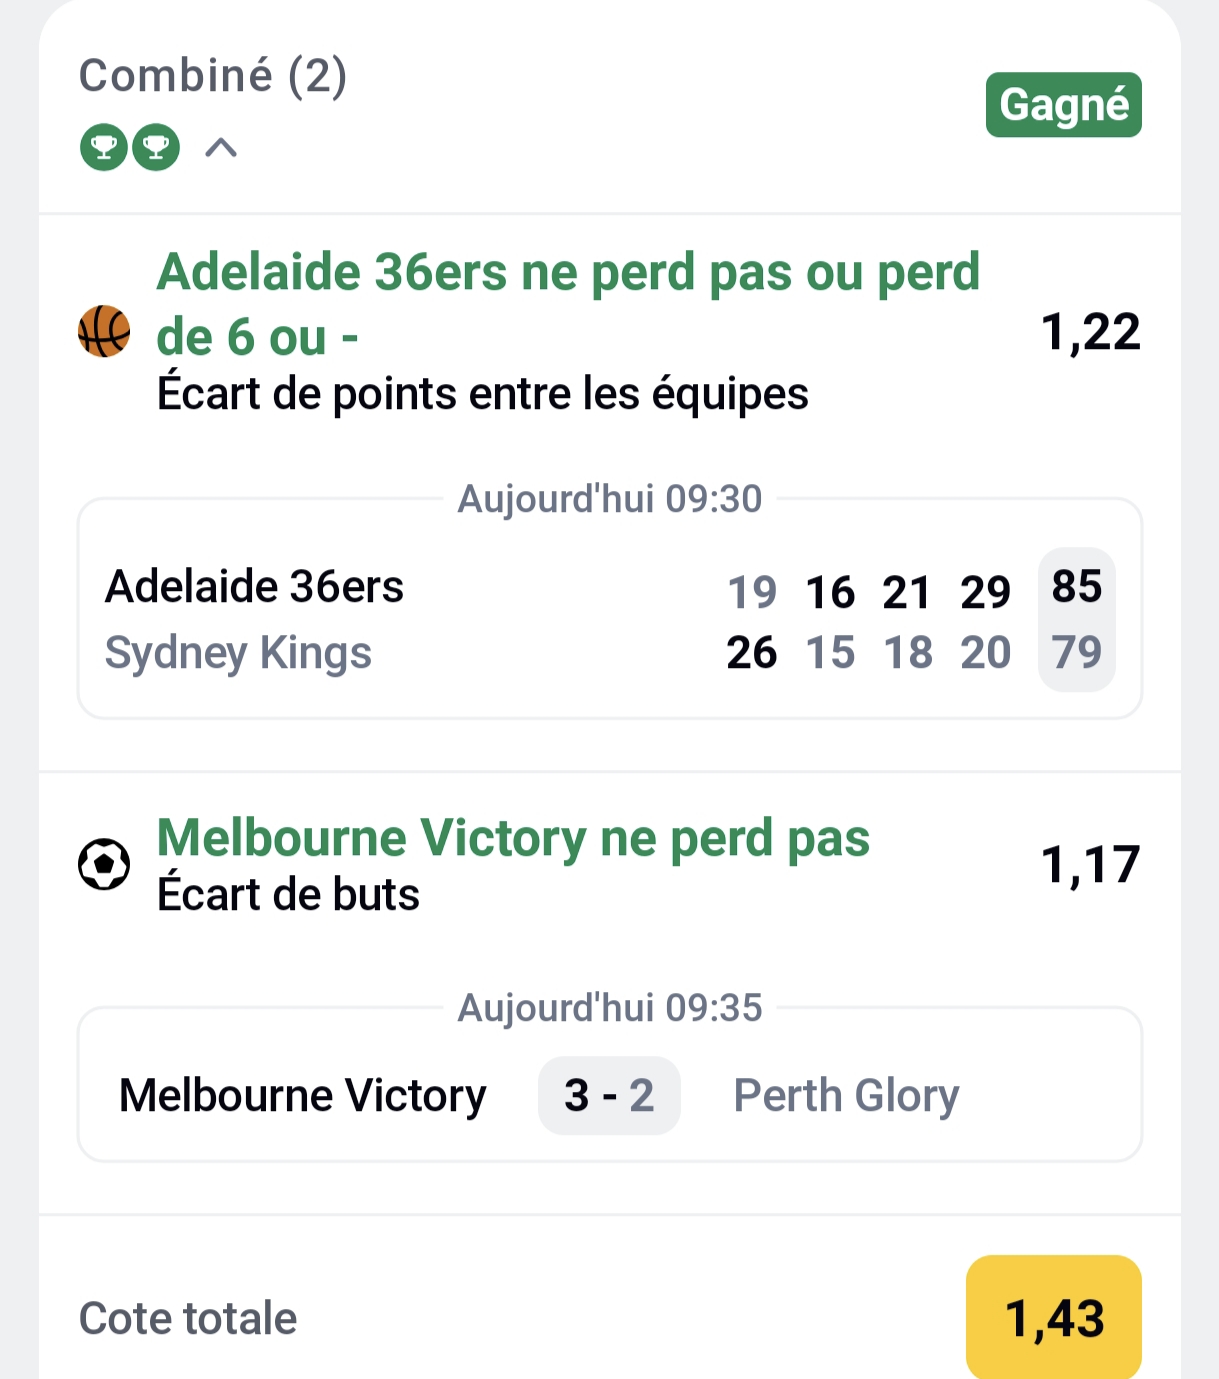Select Melbourne Victory in the match card
The height and width of the screenshot is (1379, 1219).
(x=302, y=1096)
